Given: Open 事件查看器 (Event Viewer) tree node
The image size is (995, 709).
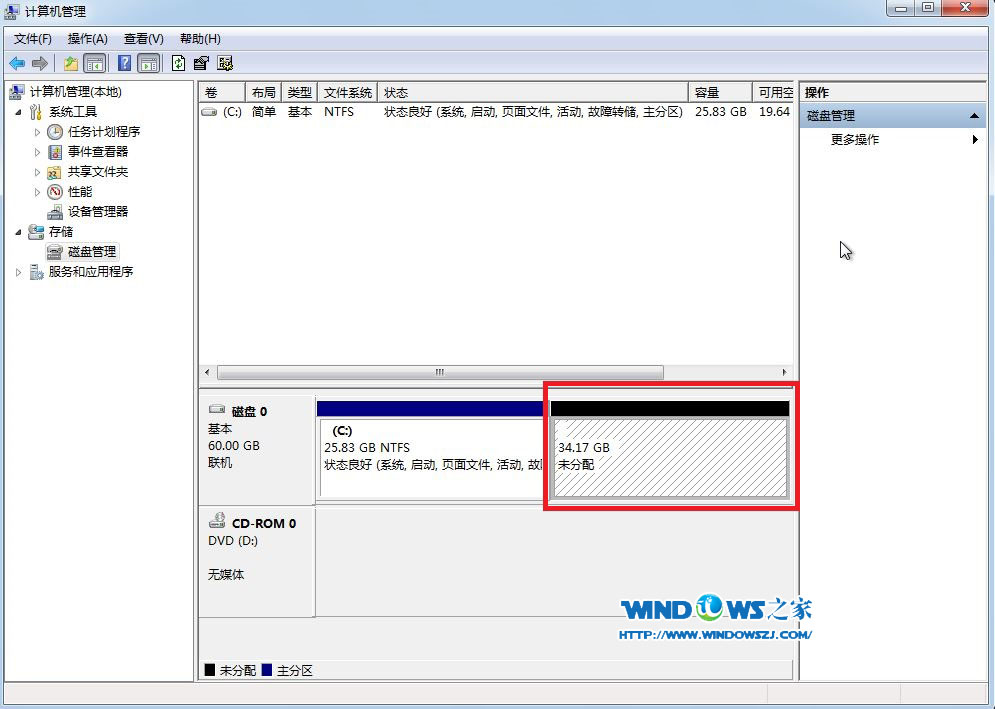Looking at the screenshot, I should pos(97,152).
